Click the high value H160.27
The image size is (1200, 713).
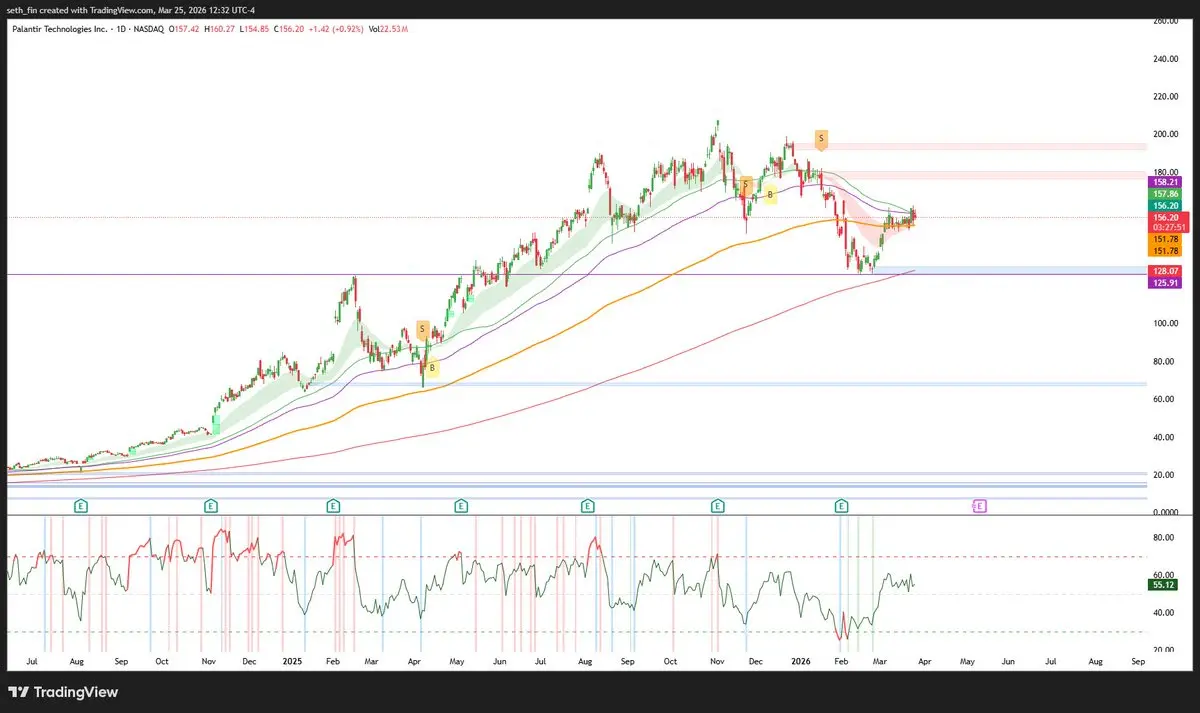point(220,29)
